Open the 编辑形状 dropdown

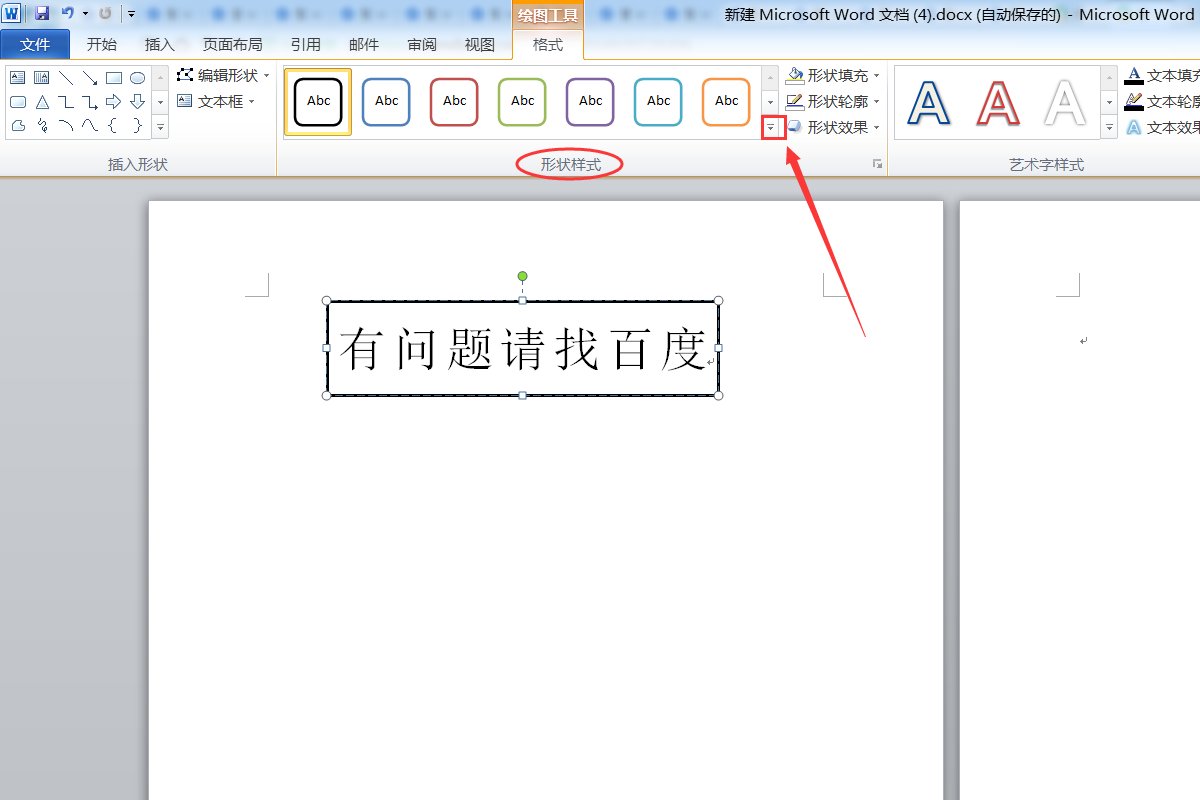click(223, 75)
